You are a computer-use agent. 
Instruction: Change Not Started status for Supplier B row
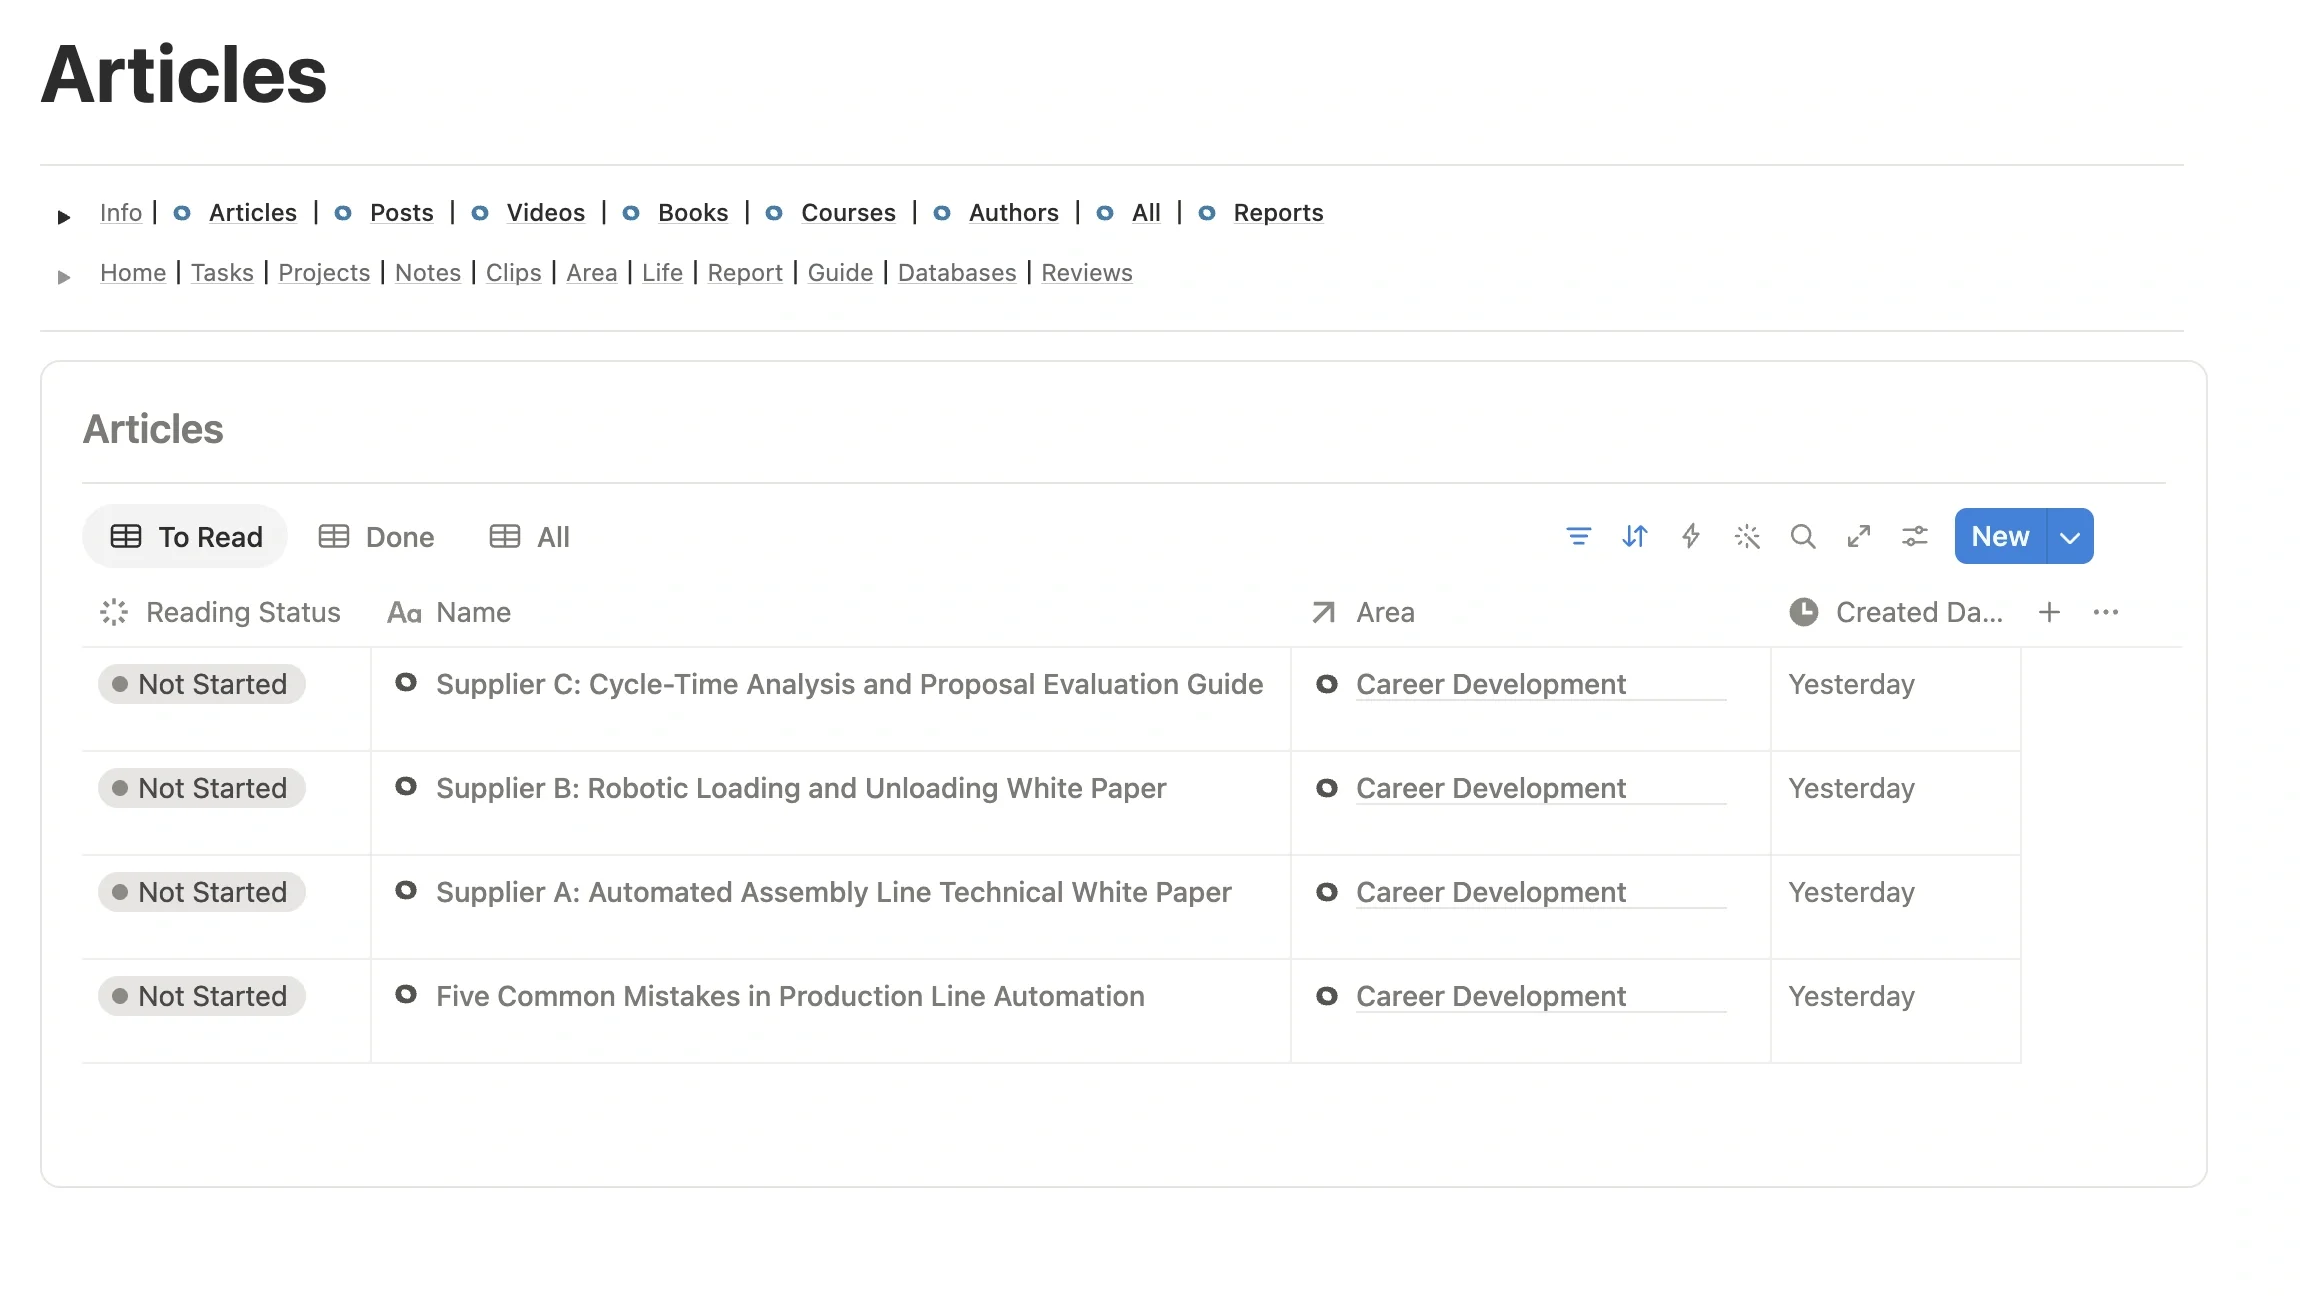tap(201, 788)
